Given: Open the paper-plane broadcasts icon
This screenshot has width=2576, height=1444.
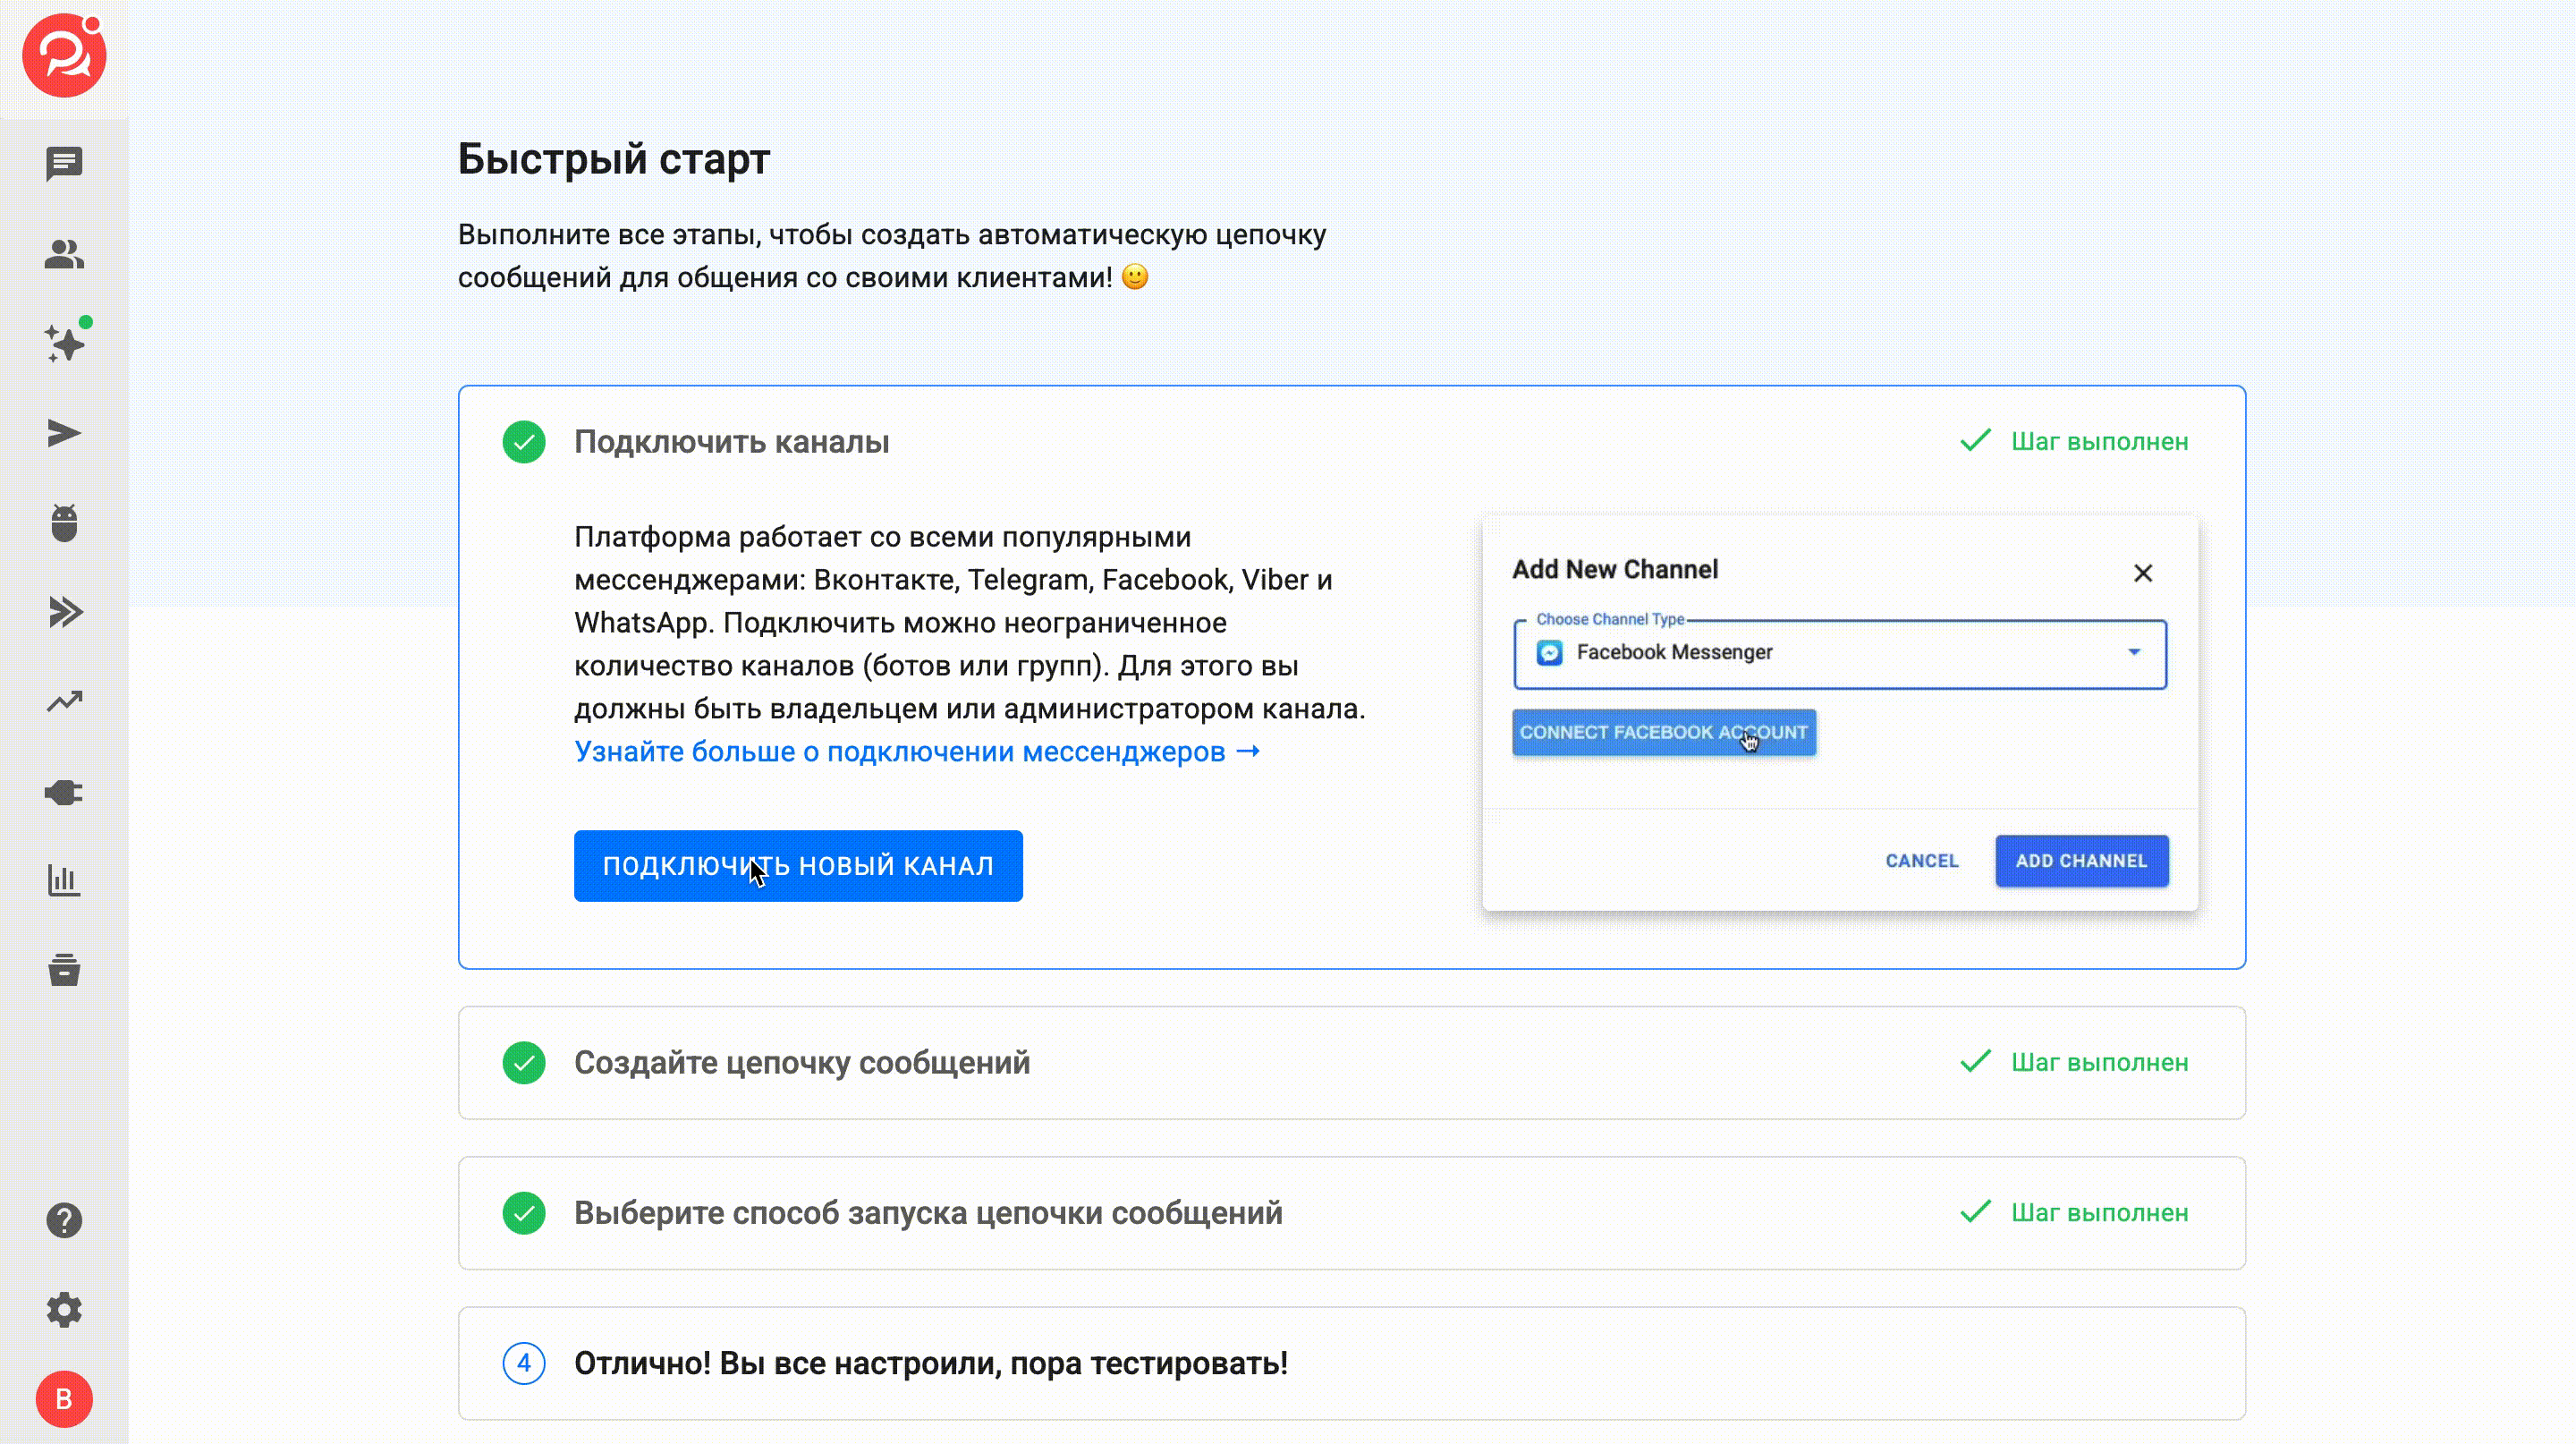Looking at the screenshot, I should point(64,433).
